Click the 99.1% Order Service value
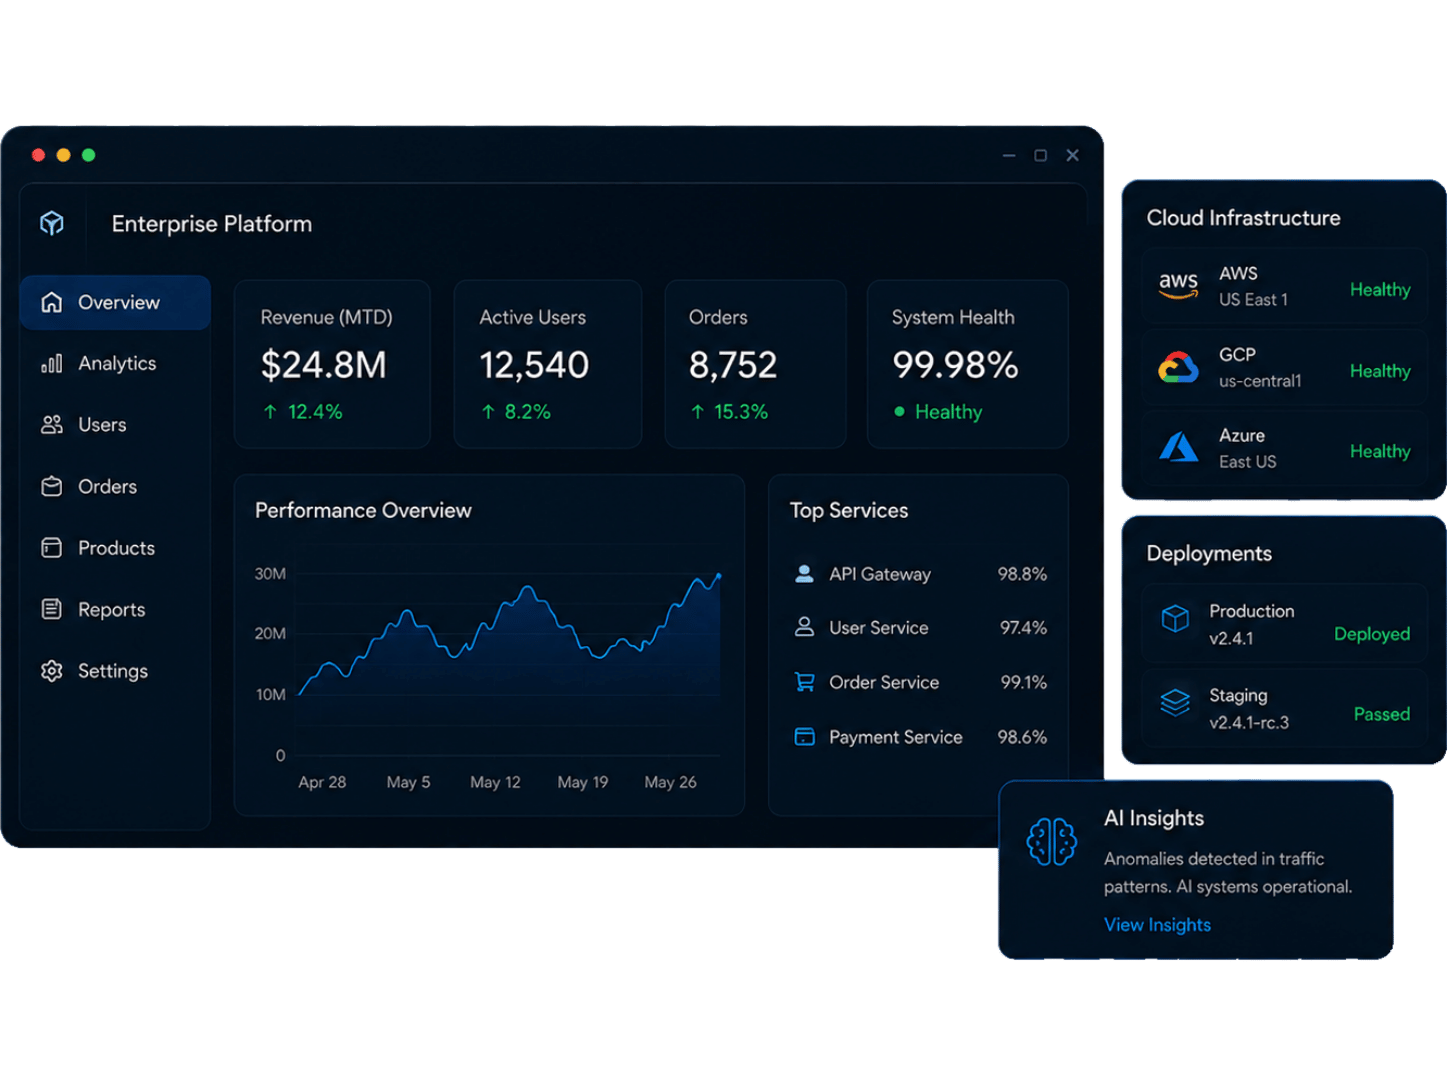The height and width of the screenshot is (1086, 1448). tap(1024, 682)
